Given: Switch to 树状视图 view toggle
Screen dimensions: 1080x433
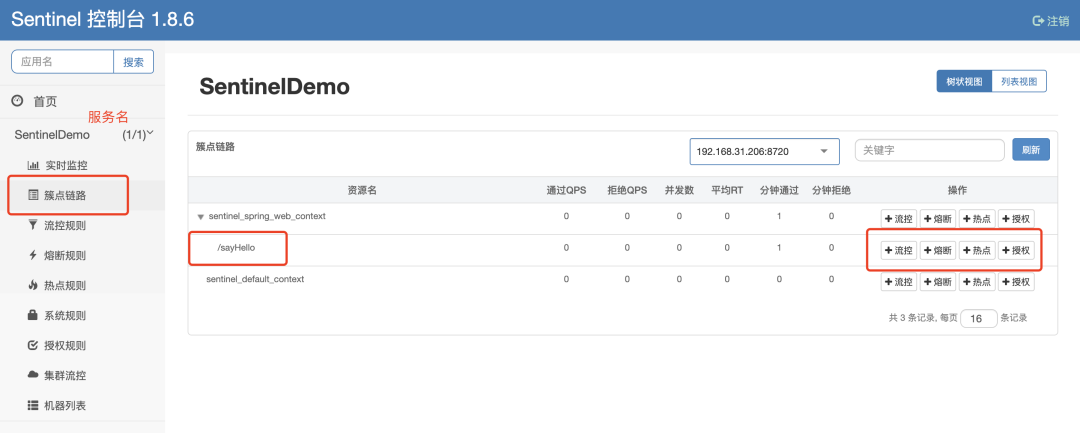Looking at the screenshot, I should pyautogui.click(x=964, y=81).
